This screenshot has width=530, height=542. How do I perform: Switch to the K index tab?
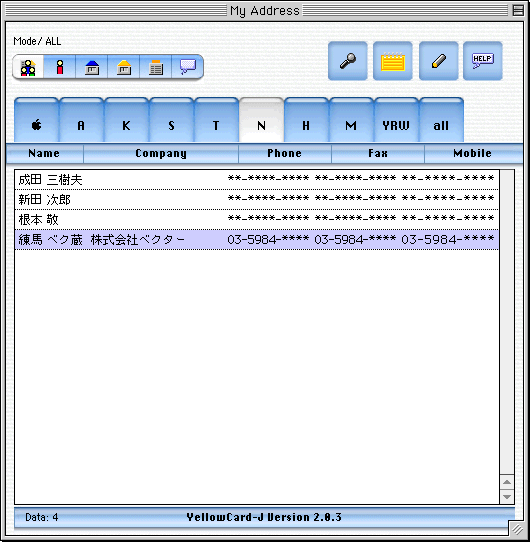127,120
